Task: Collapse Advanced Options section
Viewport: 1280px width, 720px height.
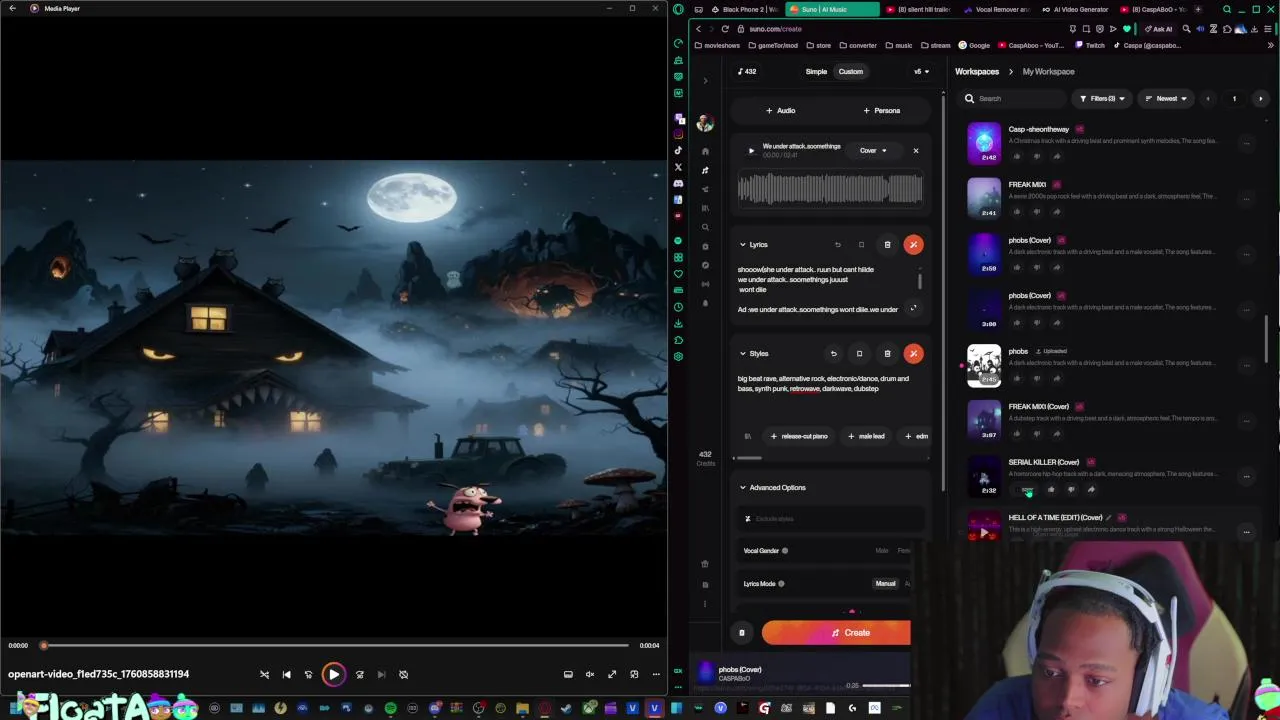Action: pos(743,487)
